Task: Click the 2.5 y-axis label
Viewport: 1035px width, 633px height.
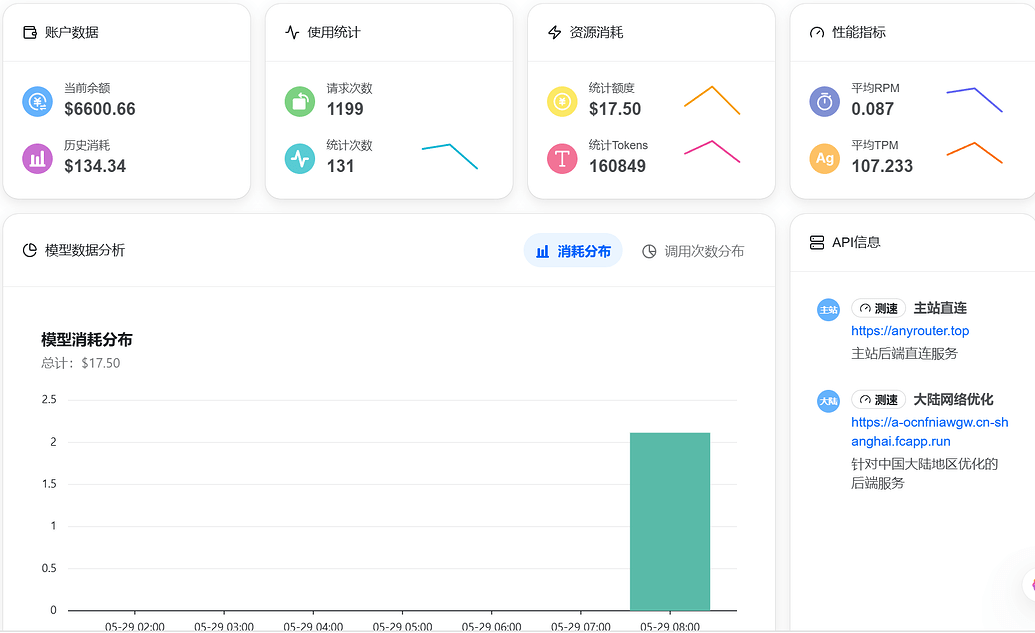Action: tap(49, 399)
